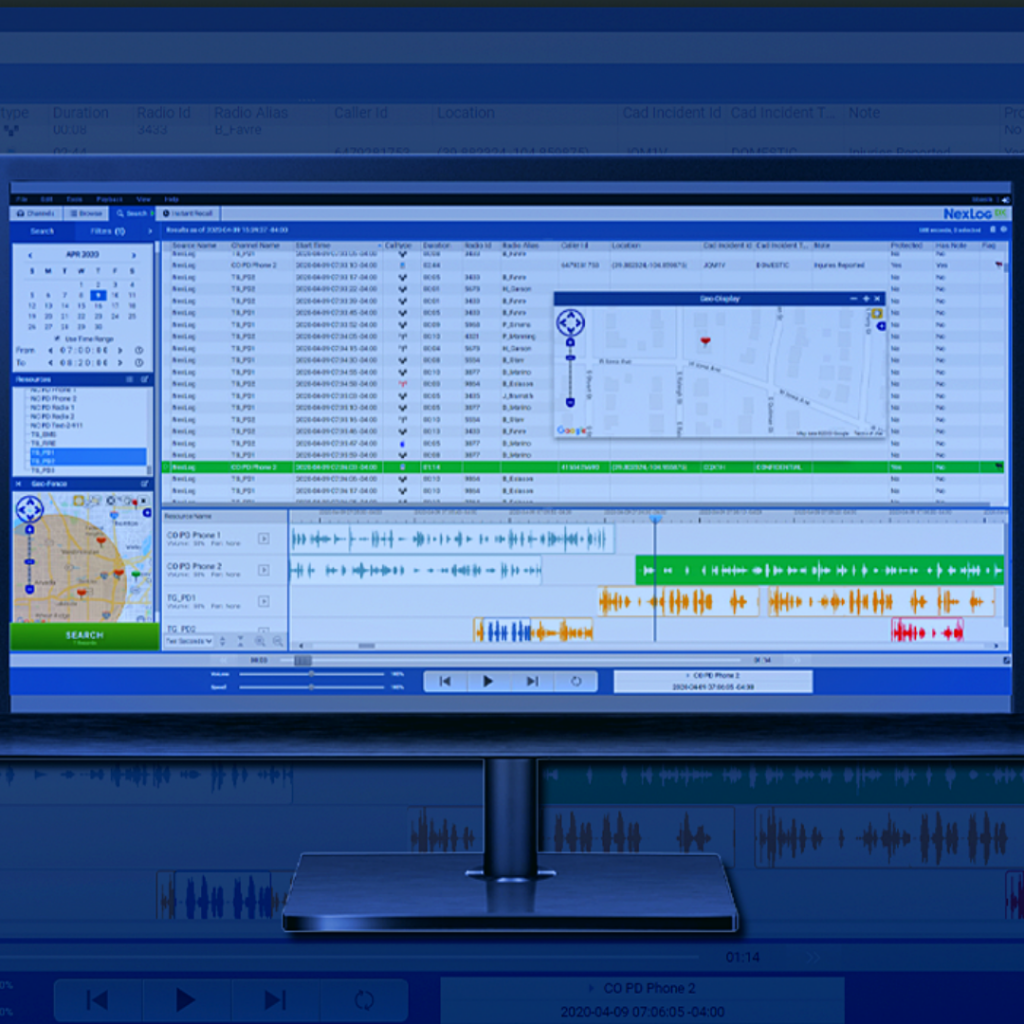The width and height of the screenshot is (1024, 1024).
Task: Open the Help menu
Action: (x=171, y=199)
